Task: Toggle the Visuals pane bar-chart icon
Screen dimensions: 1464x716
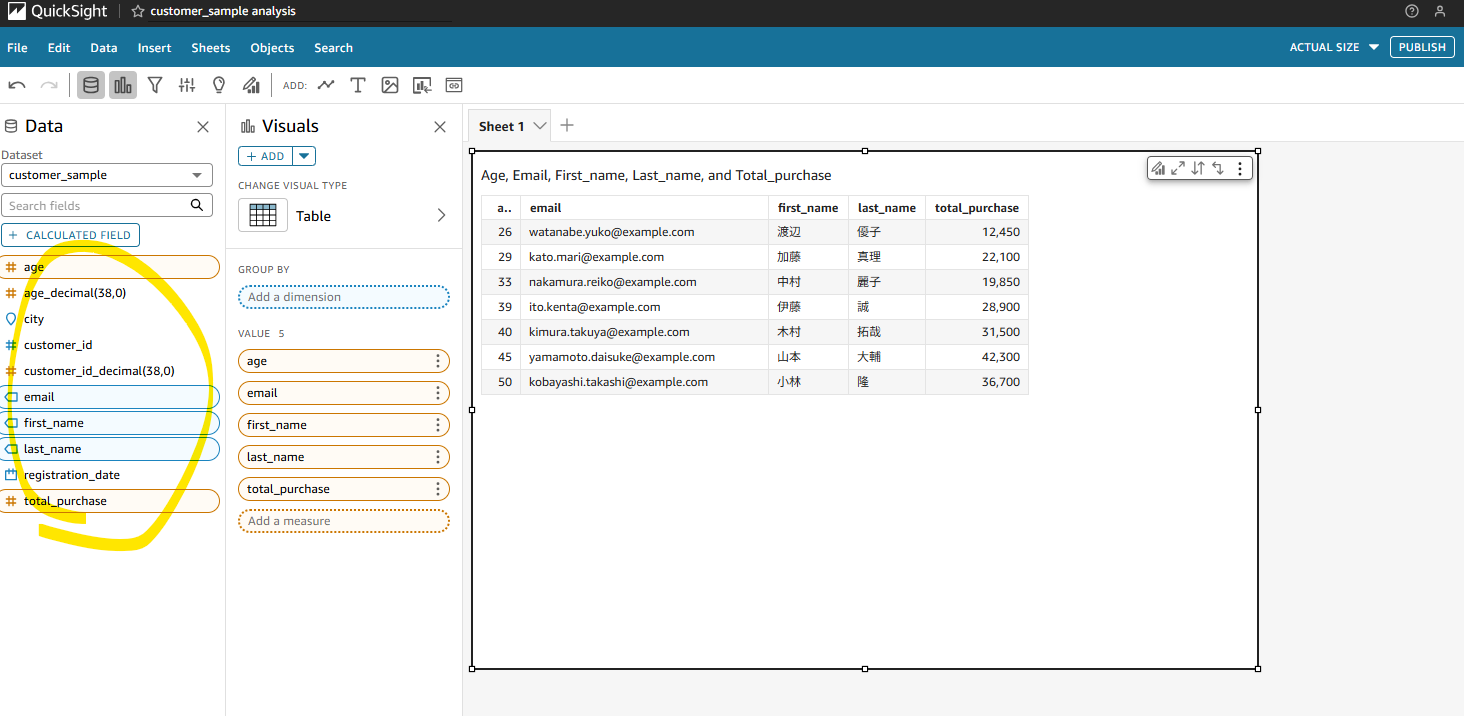Action: coord(123,85)
